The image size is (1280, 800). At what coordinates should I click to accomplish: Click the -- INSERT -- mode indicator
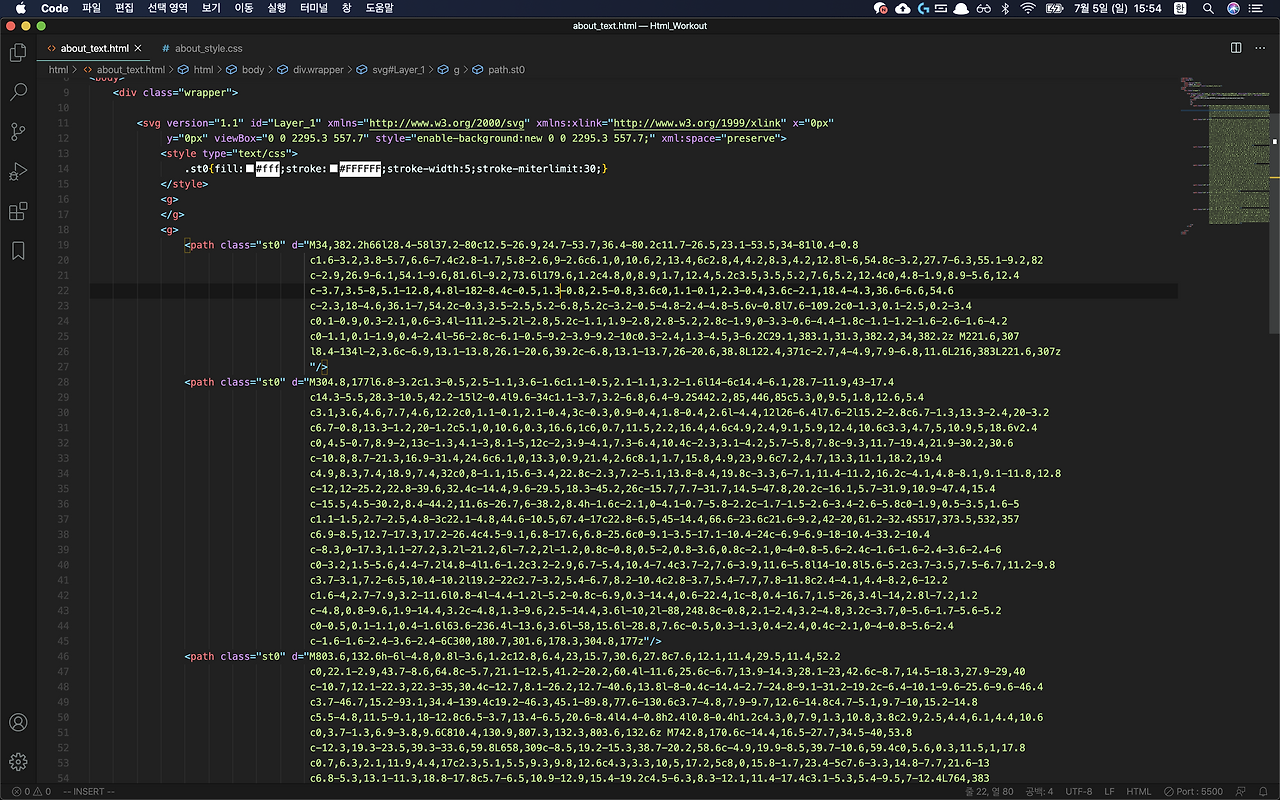tap(89, 792)
